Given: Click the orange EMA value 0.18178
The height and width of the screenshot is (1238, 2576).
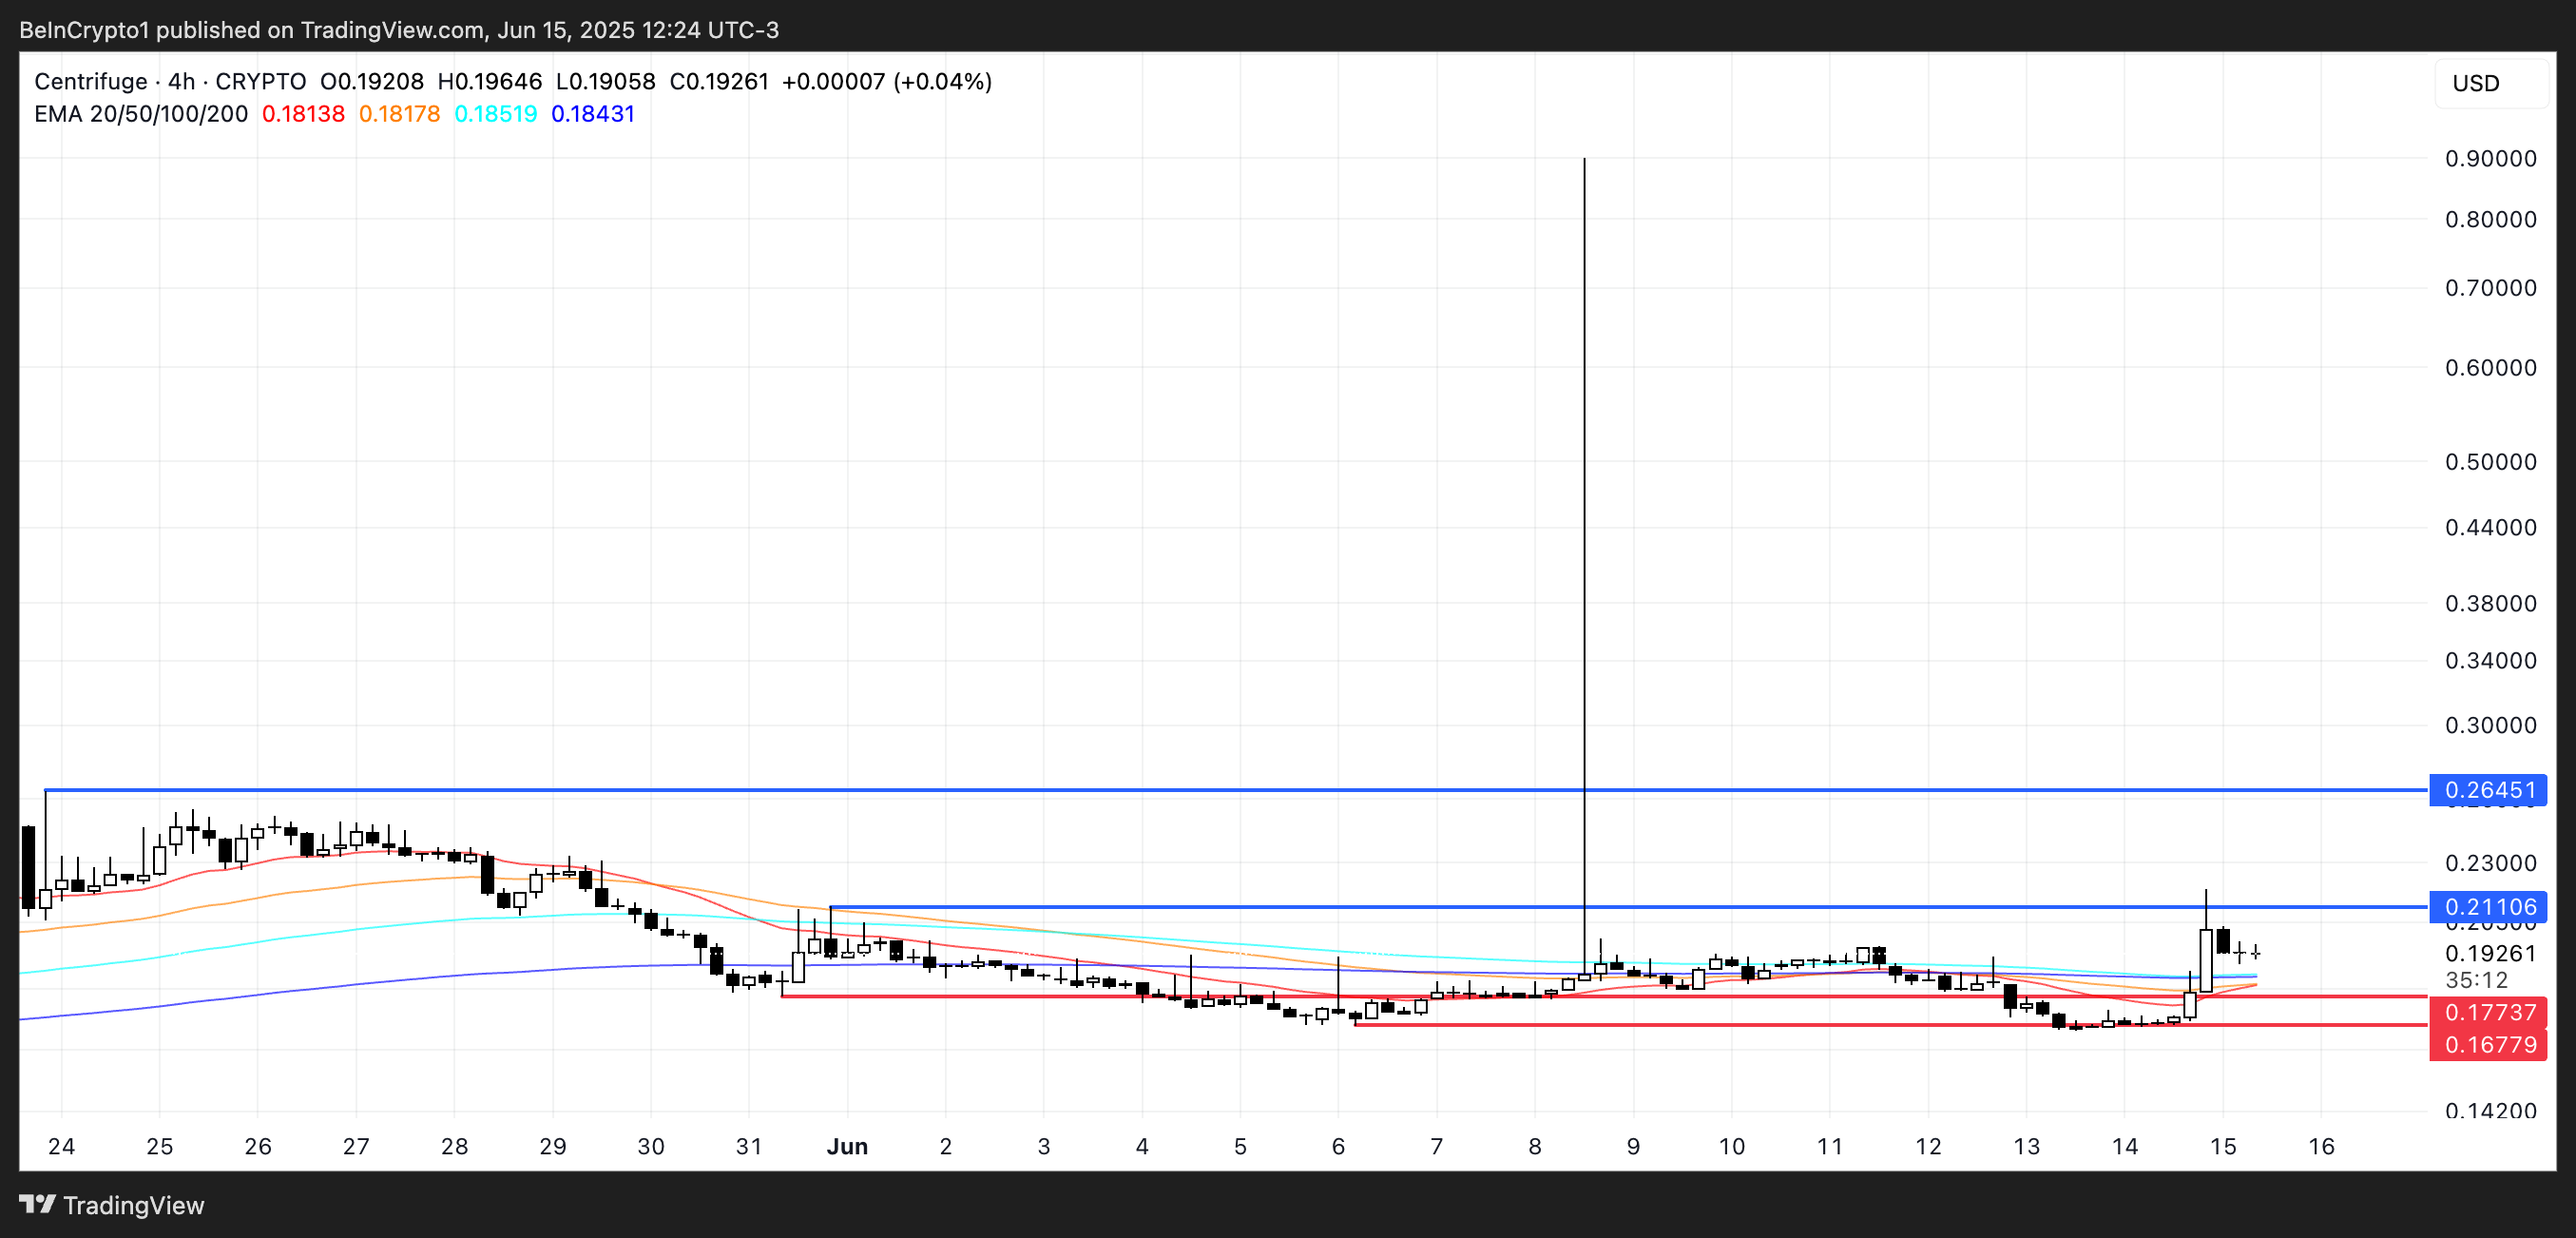Looking at the screenshot, I should click(400, 114).
